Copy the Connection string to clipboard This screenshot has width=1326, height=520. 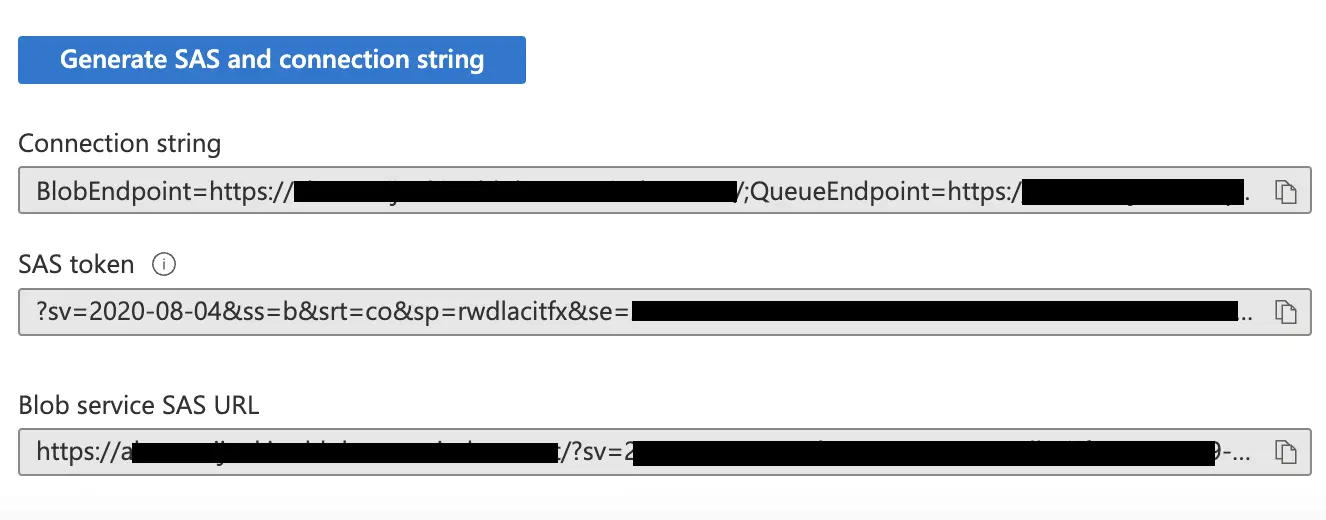[x=1285, y=192]
